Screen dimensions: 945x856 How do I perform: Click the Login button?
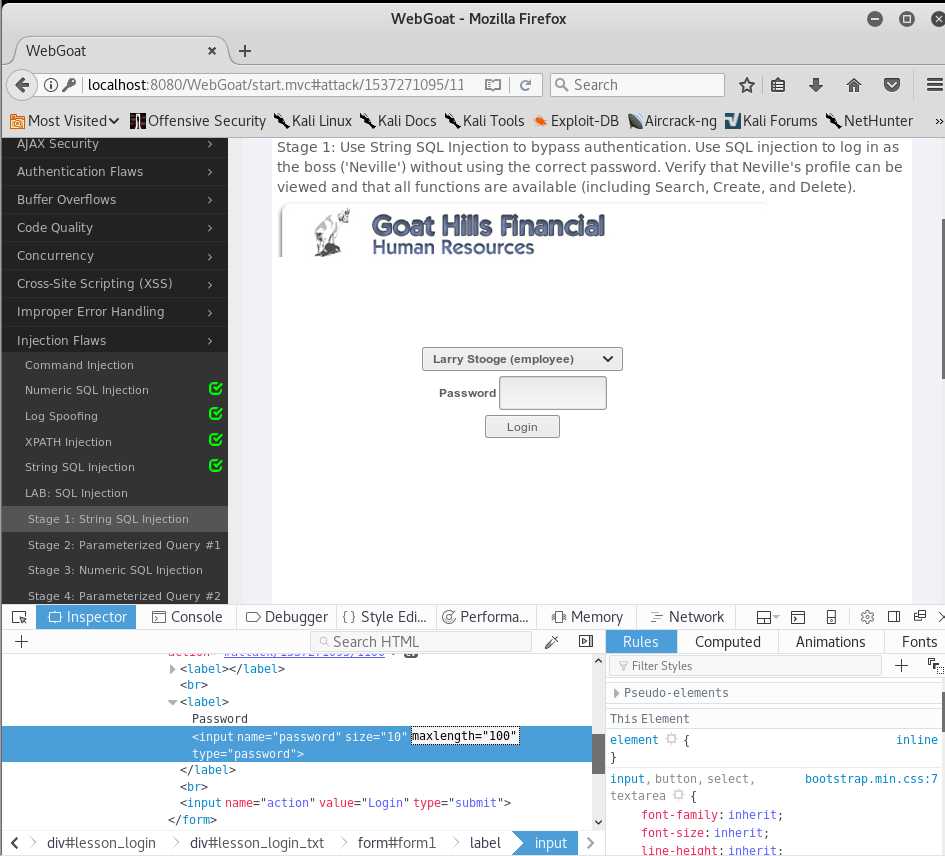[522, 427]
